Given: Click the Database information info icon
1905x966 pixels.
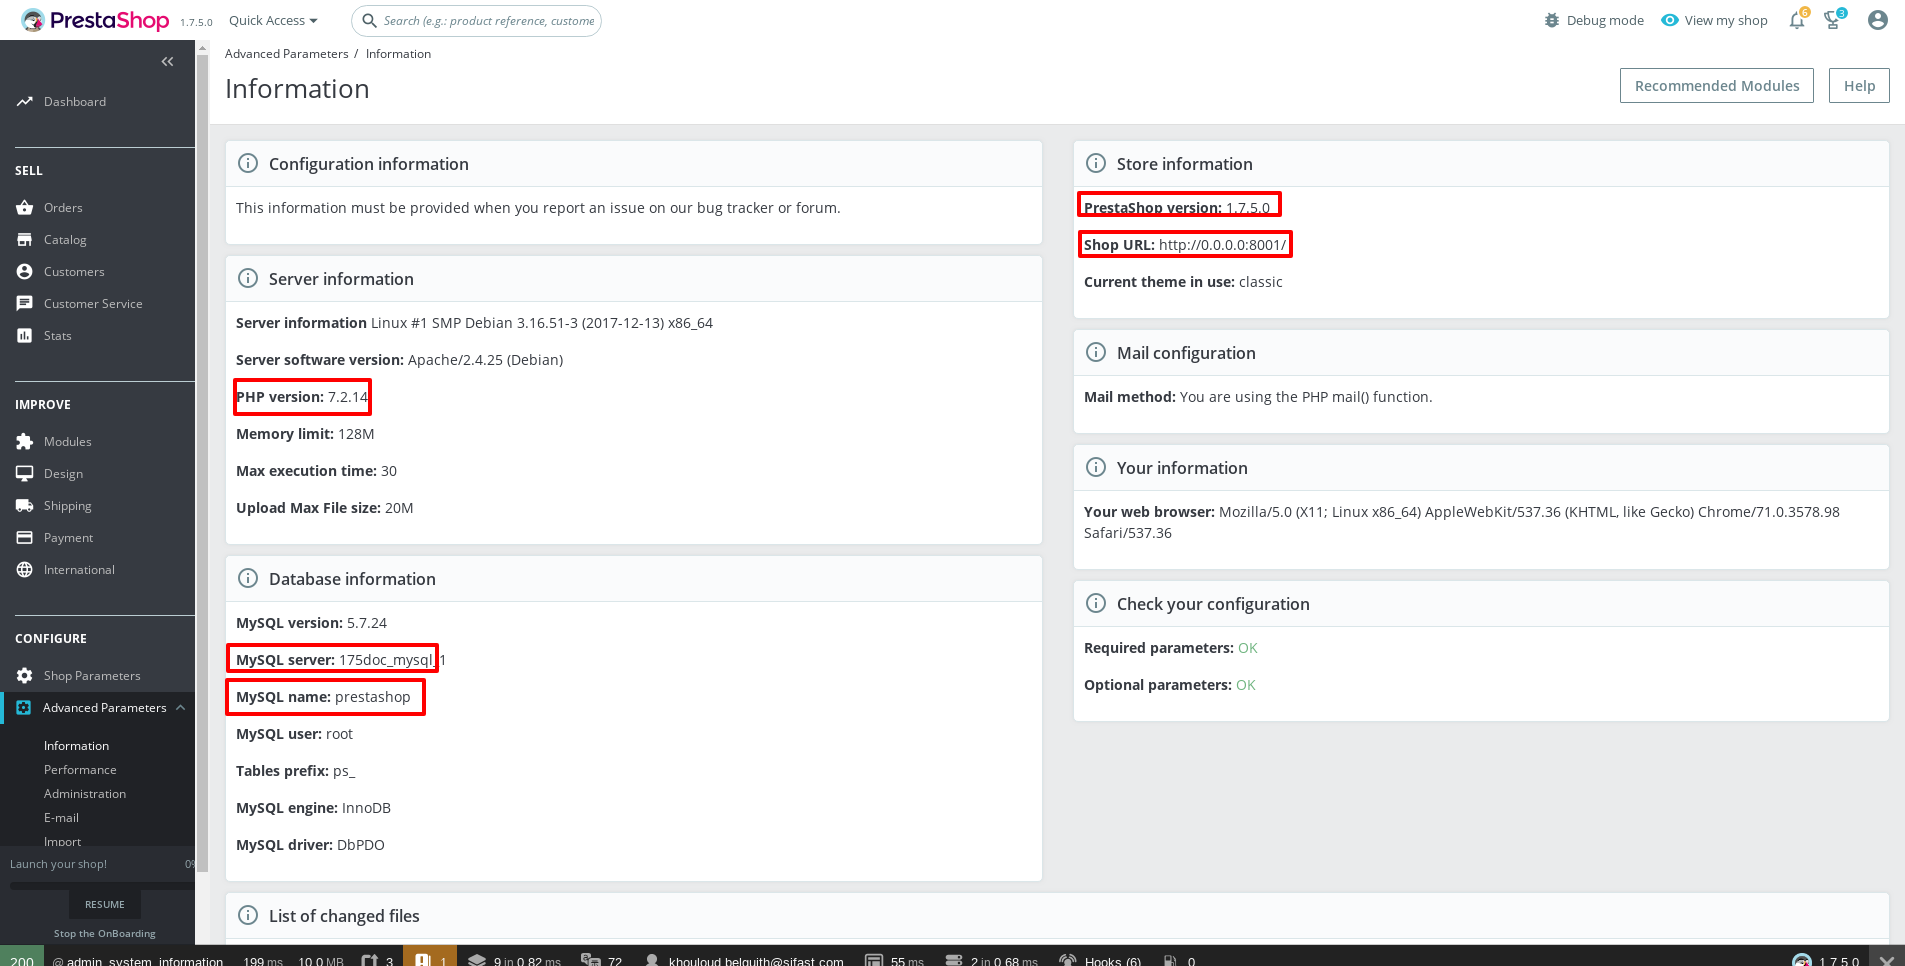Looking at the screenshot, I should (248, 578).
